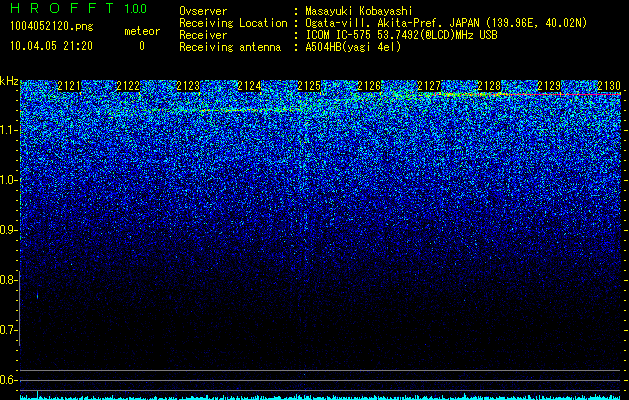Screen dimensions: 629x400
Task: Click the 2127 time marker
Action: tap(429, 86)
